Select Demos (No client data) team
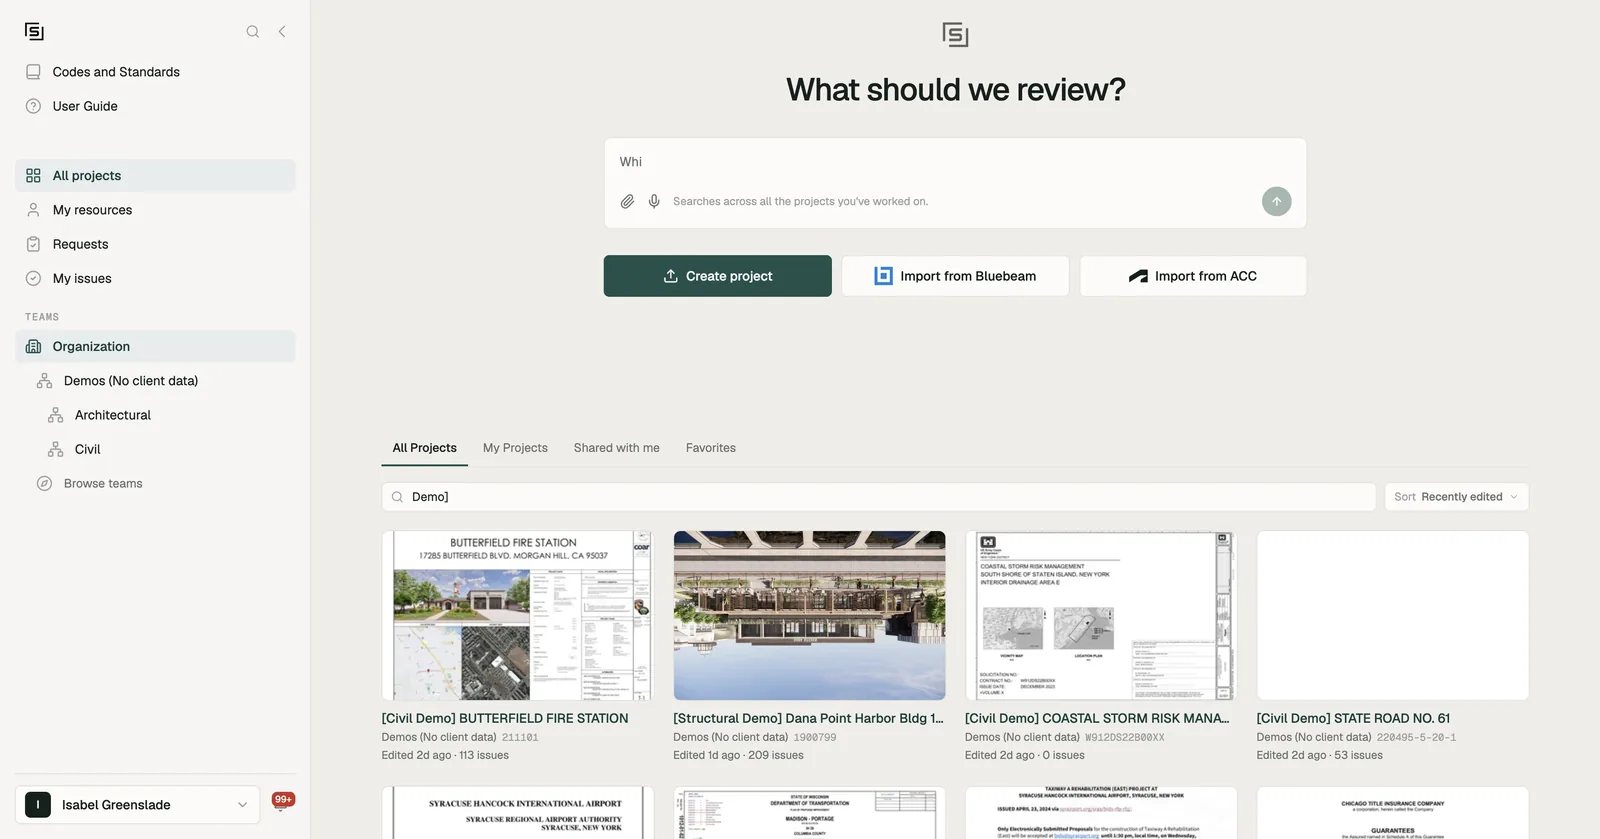1600x839 pixels. [x=131, y=381]
